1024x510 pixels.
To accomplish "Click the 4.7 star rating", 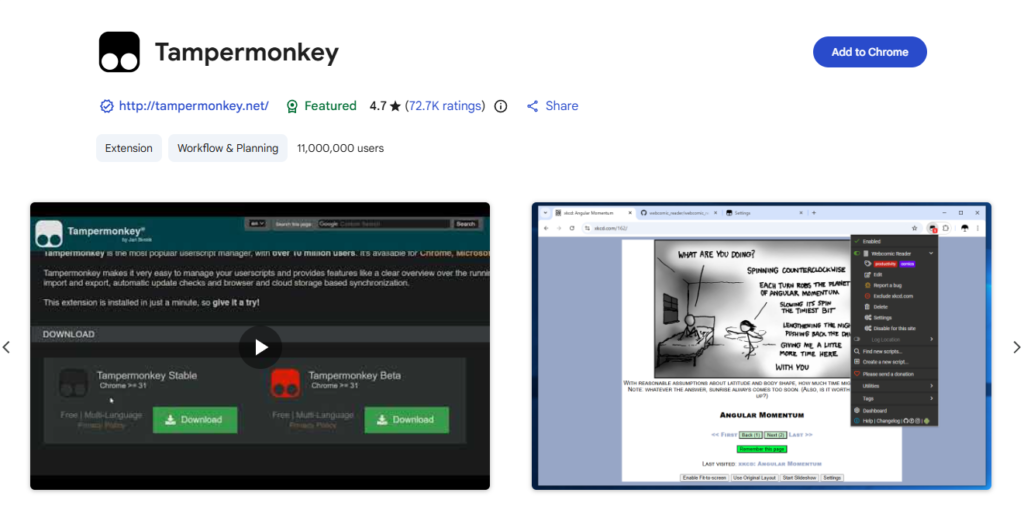I will [x=385, y=106].
